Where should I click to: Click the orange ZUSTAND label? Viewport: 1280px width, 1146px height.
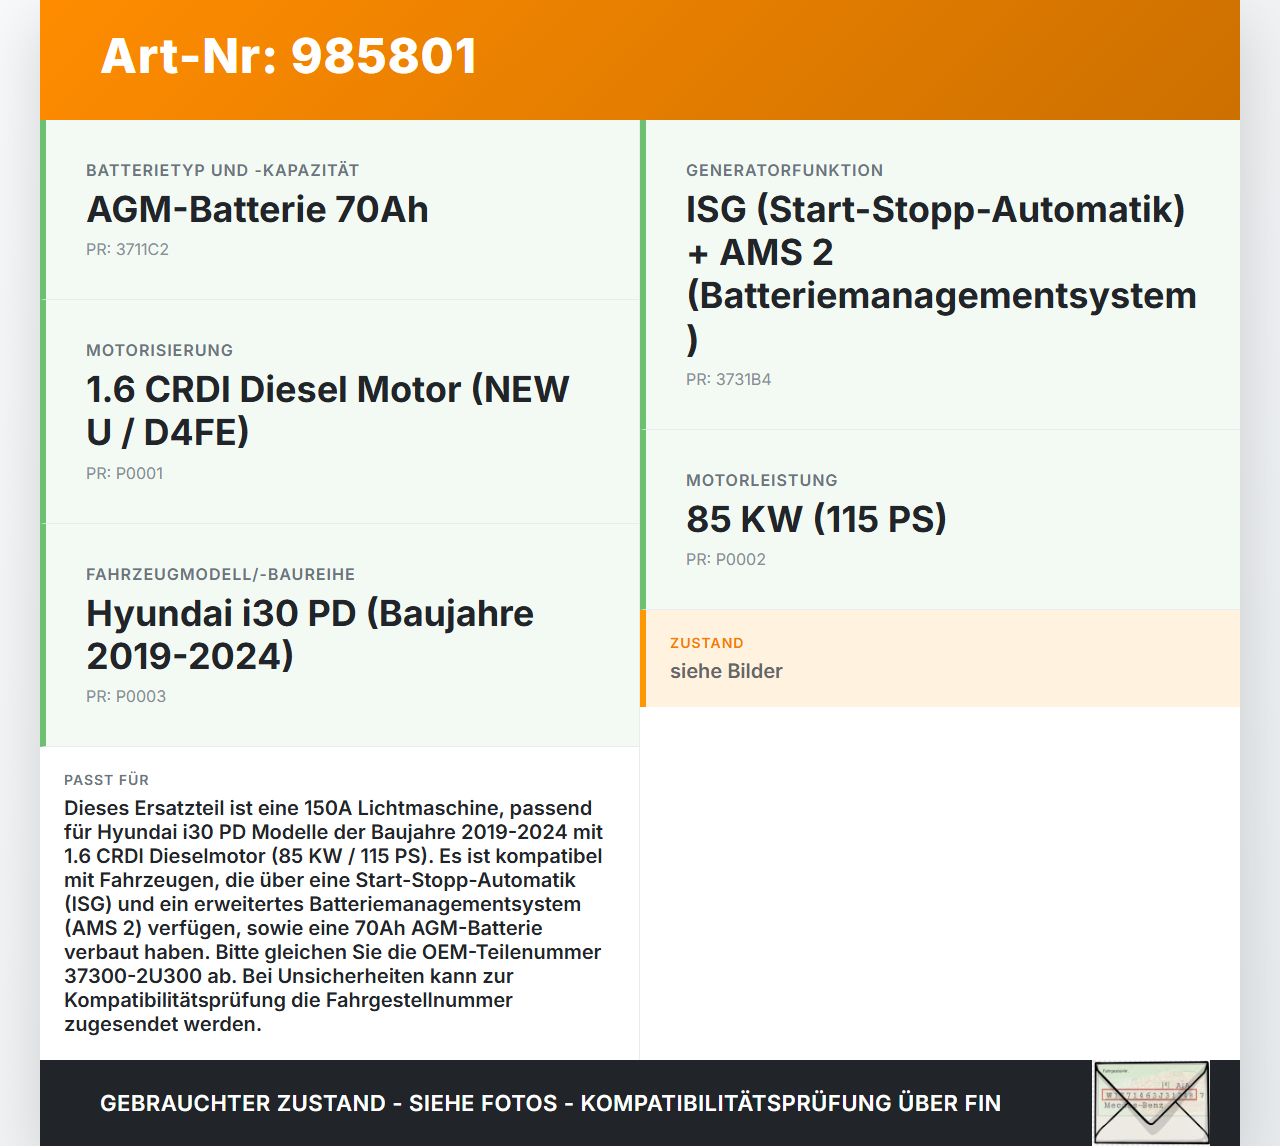coord(706,643)
